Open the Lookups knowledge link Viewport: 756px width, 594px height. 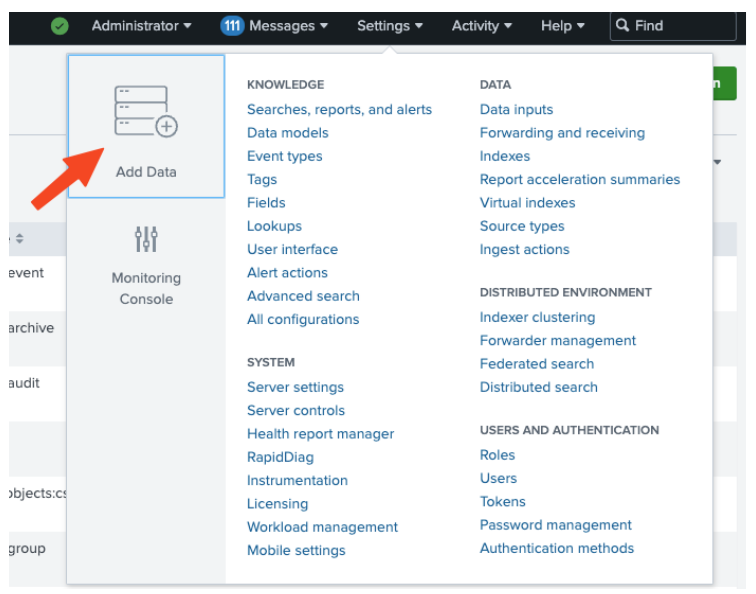click(x=274, y=226)
